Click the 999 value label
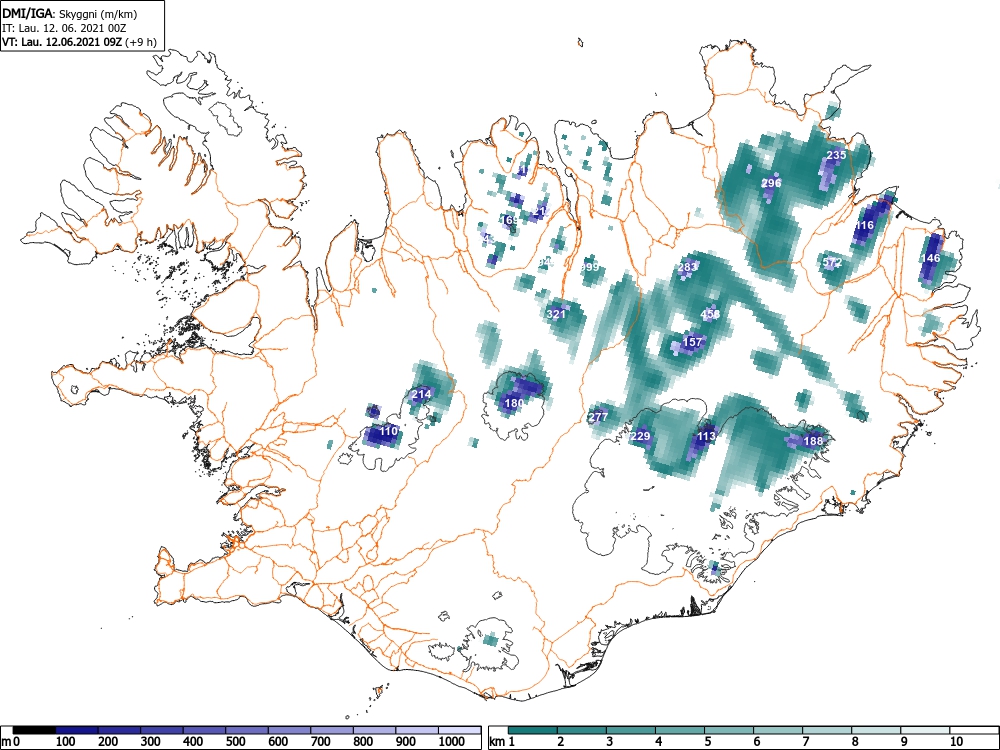 coord(590,267)
